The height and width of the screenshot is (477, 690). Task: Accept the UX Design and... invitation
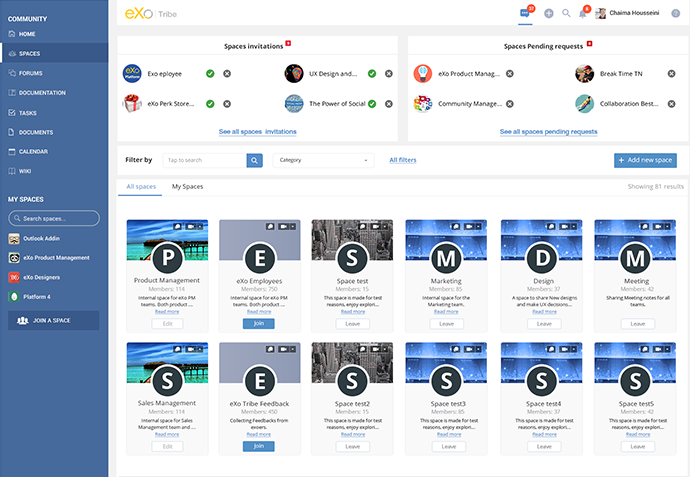[x=372, y=73]
